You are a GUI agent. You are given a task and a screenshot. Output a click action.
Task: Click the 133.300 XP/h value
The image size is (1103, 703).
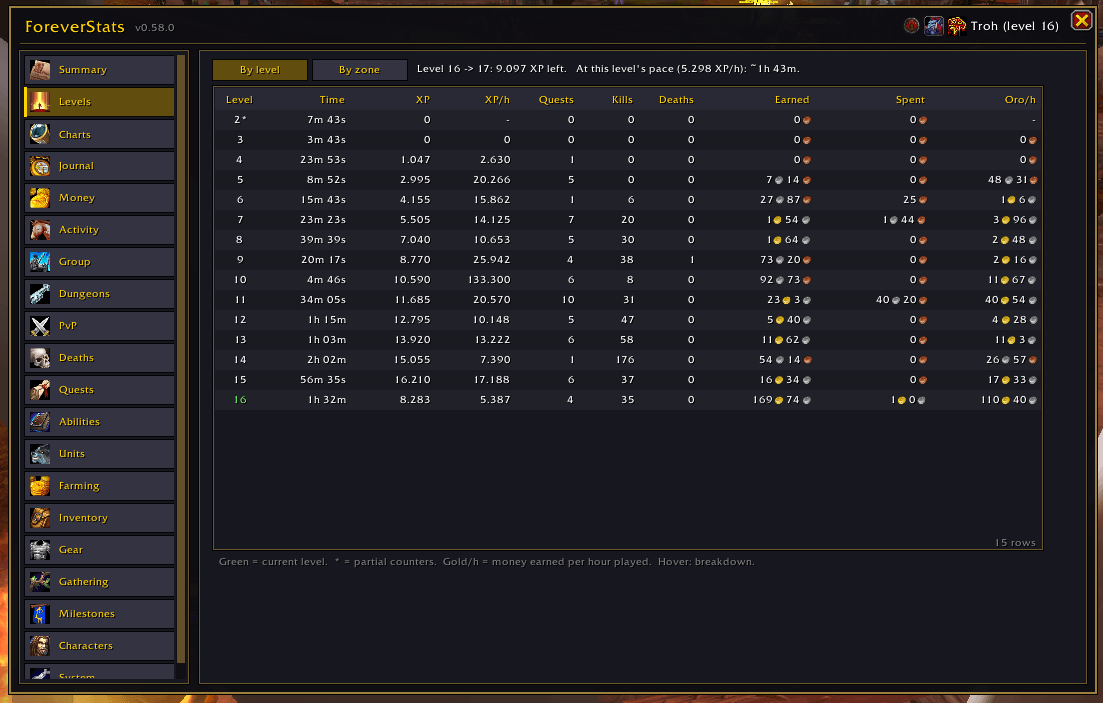[x=489, y=279]
